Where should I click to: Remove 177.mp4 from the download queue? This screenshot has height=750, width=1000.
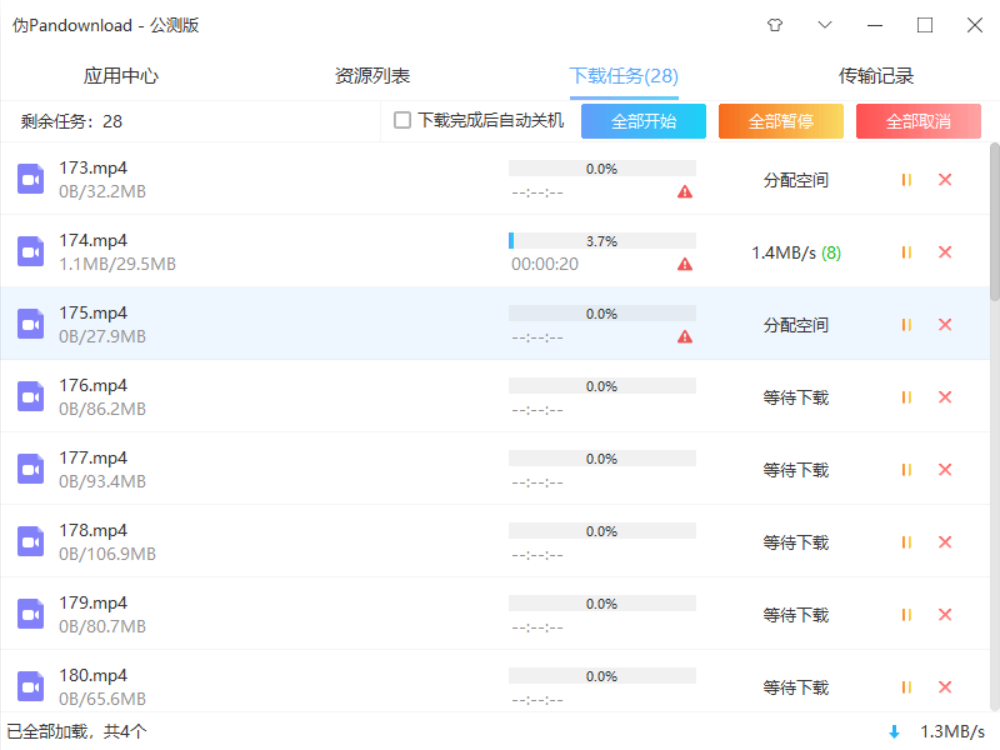944,469
